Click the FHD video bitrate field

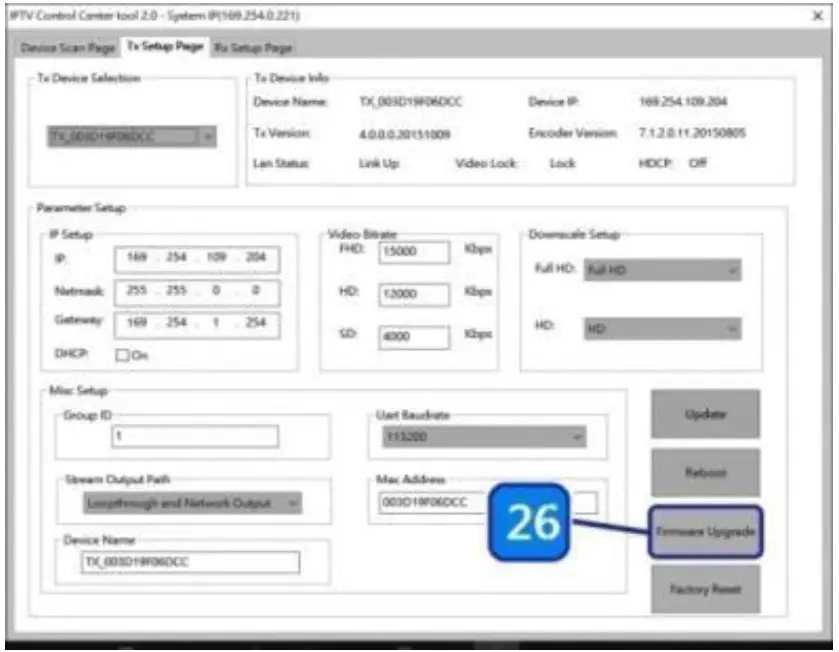[x=414, y=252]
